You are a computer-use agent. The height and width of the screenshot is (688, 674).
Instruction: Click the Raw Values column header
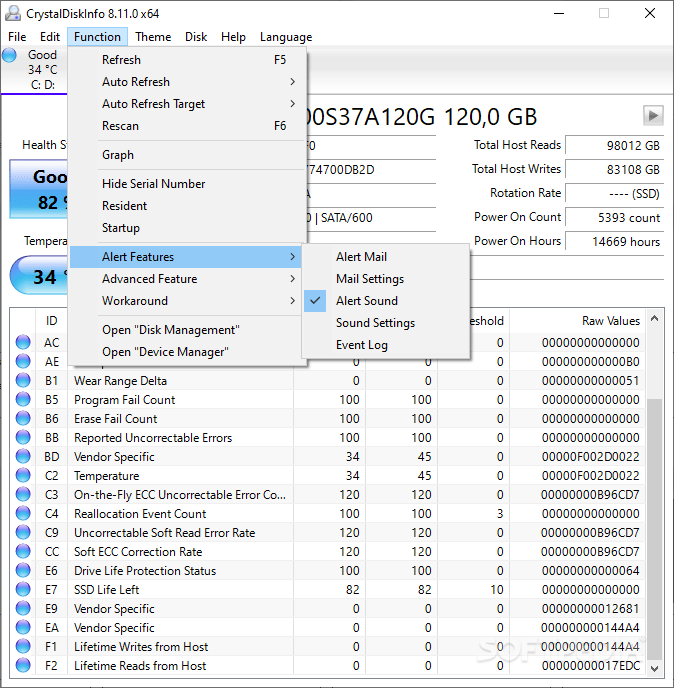[x=610, y=321]
